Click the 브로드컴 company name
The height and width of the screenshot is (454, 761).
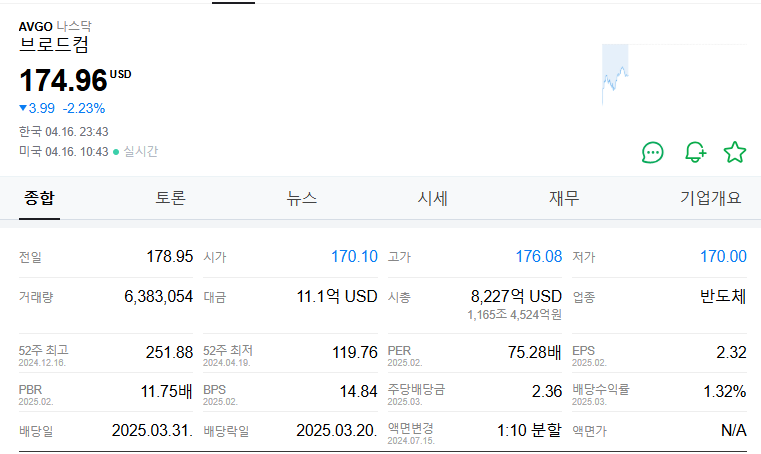54,45
